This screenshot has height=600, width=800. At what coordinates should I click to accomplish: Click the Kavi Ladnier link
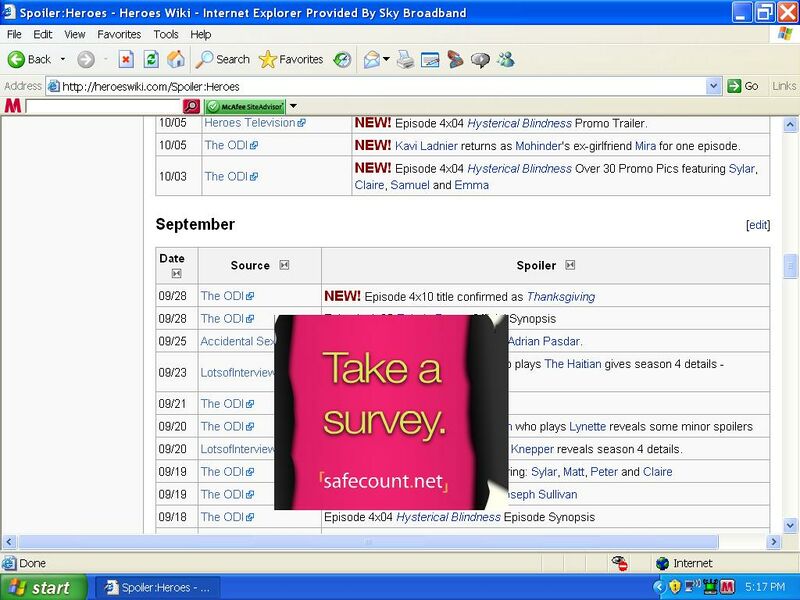tap(426, 146)
